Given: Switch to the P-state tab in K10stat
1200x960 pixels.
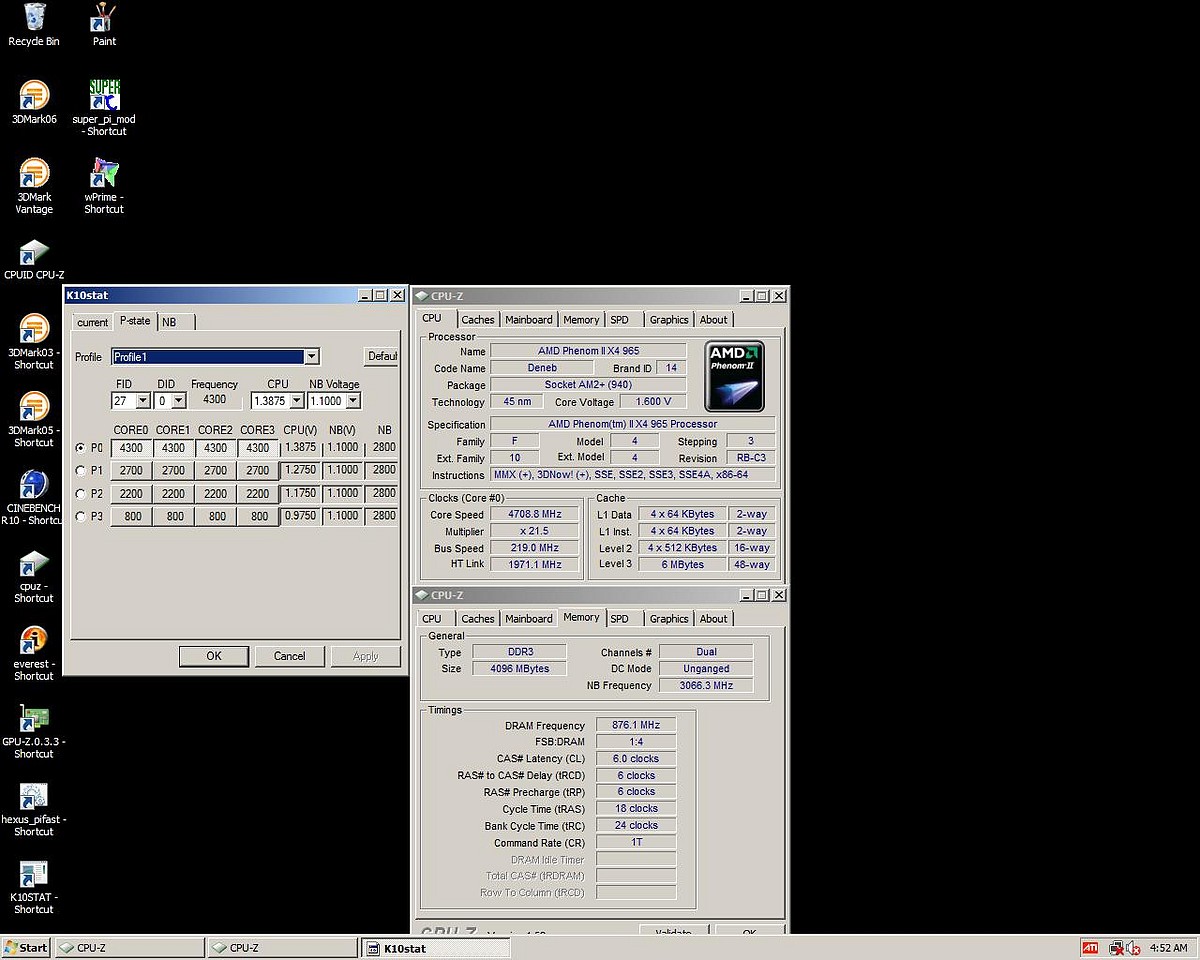Looking at the screenshot, I should coord(135,320).
